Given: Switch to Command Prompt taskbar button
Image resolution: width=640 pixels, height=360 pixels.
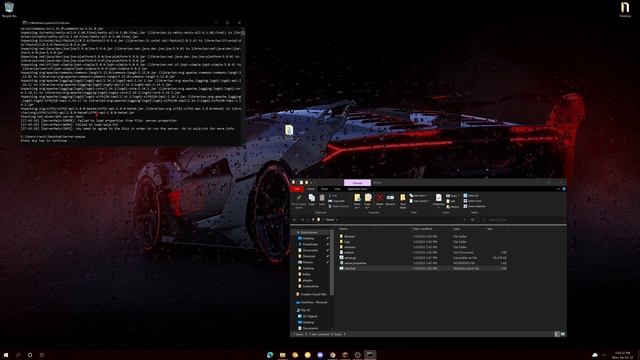Looking at the screenshot, I should [370, 355].
